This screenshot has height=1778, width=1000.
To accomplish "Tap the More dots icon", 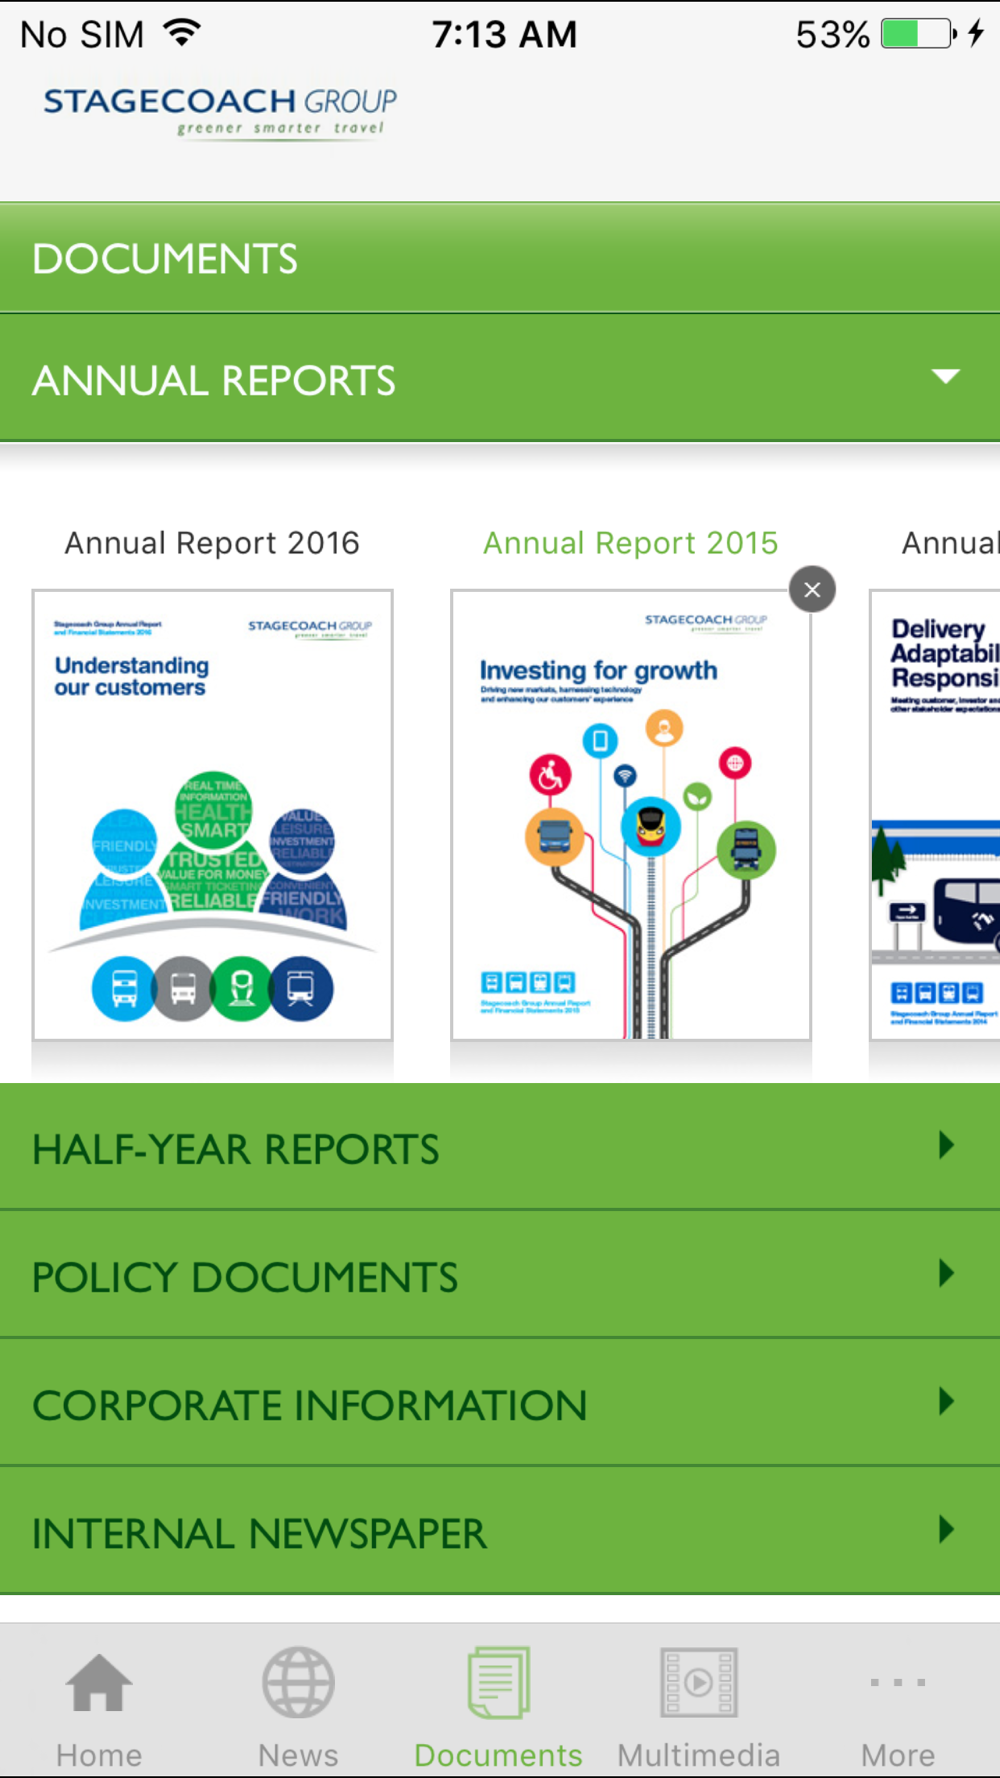I will pos(898,1682).
